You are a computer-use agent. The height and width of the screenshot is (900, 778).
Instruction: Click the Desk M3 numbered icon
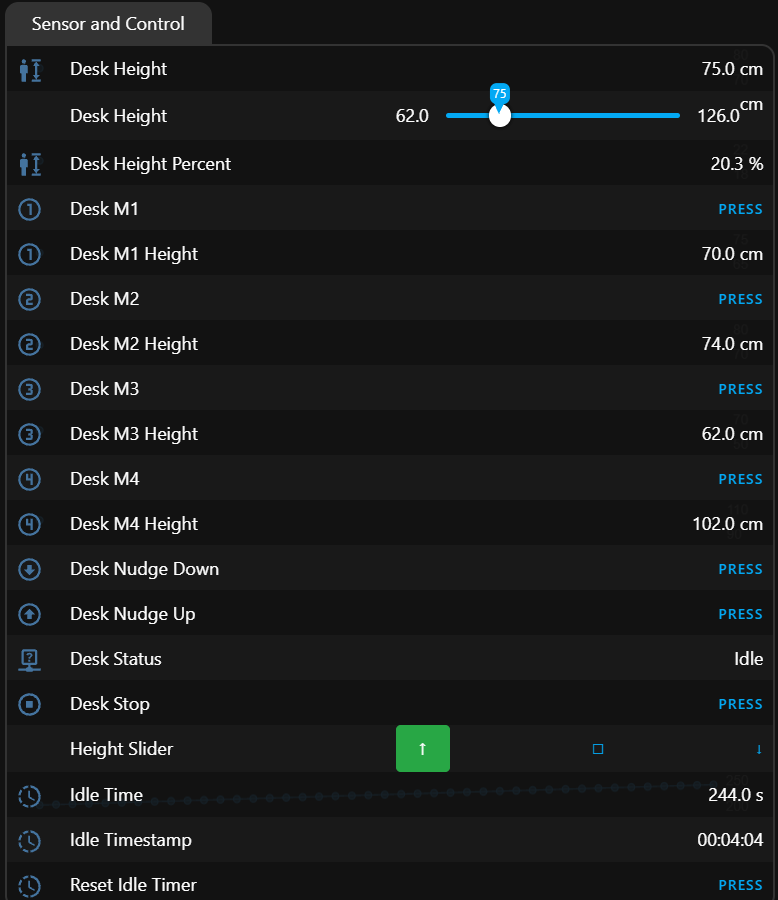(30, 389)
